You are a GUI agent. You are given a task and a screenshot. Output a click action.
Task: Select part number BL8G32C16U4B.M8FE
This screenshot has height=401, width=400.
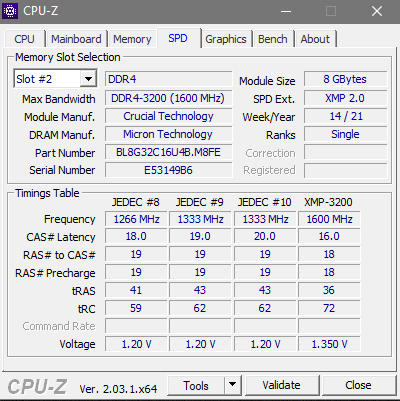point(168,152)
